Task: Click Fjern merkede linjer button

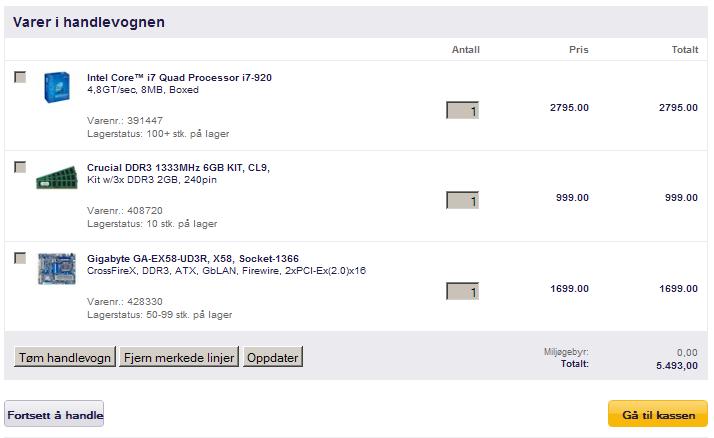Action: point(179,357)
